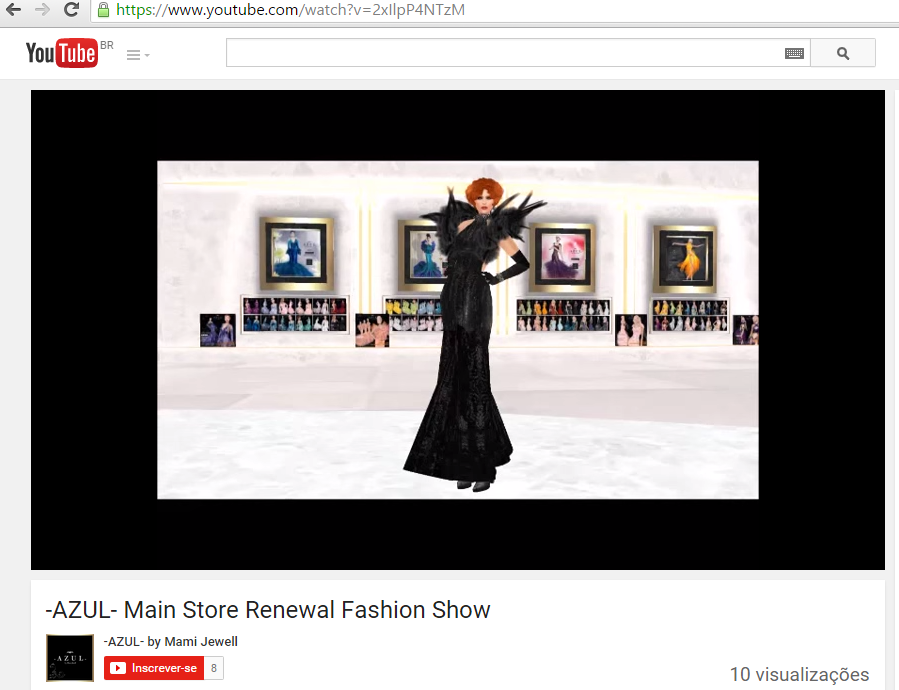Open the on-screen keyboard icon
Viewport: 899px width, 690px height.
pos(794,54)
